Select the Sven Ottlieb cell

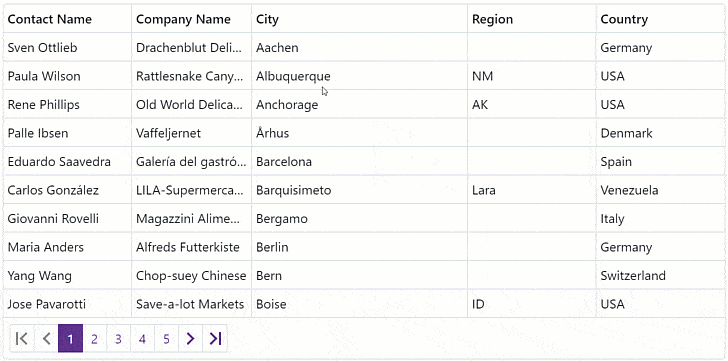pyautogui.click(x=67, y=47)
